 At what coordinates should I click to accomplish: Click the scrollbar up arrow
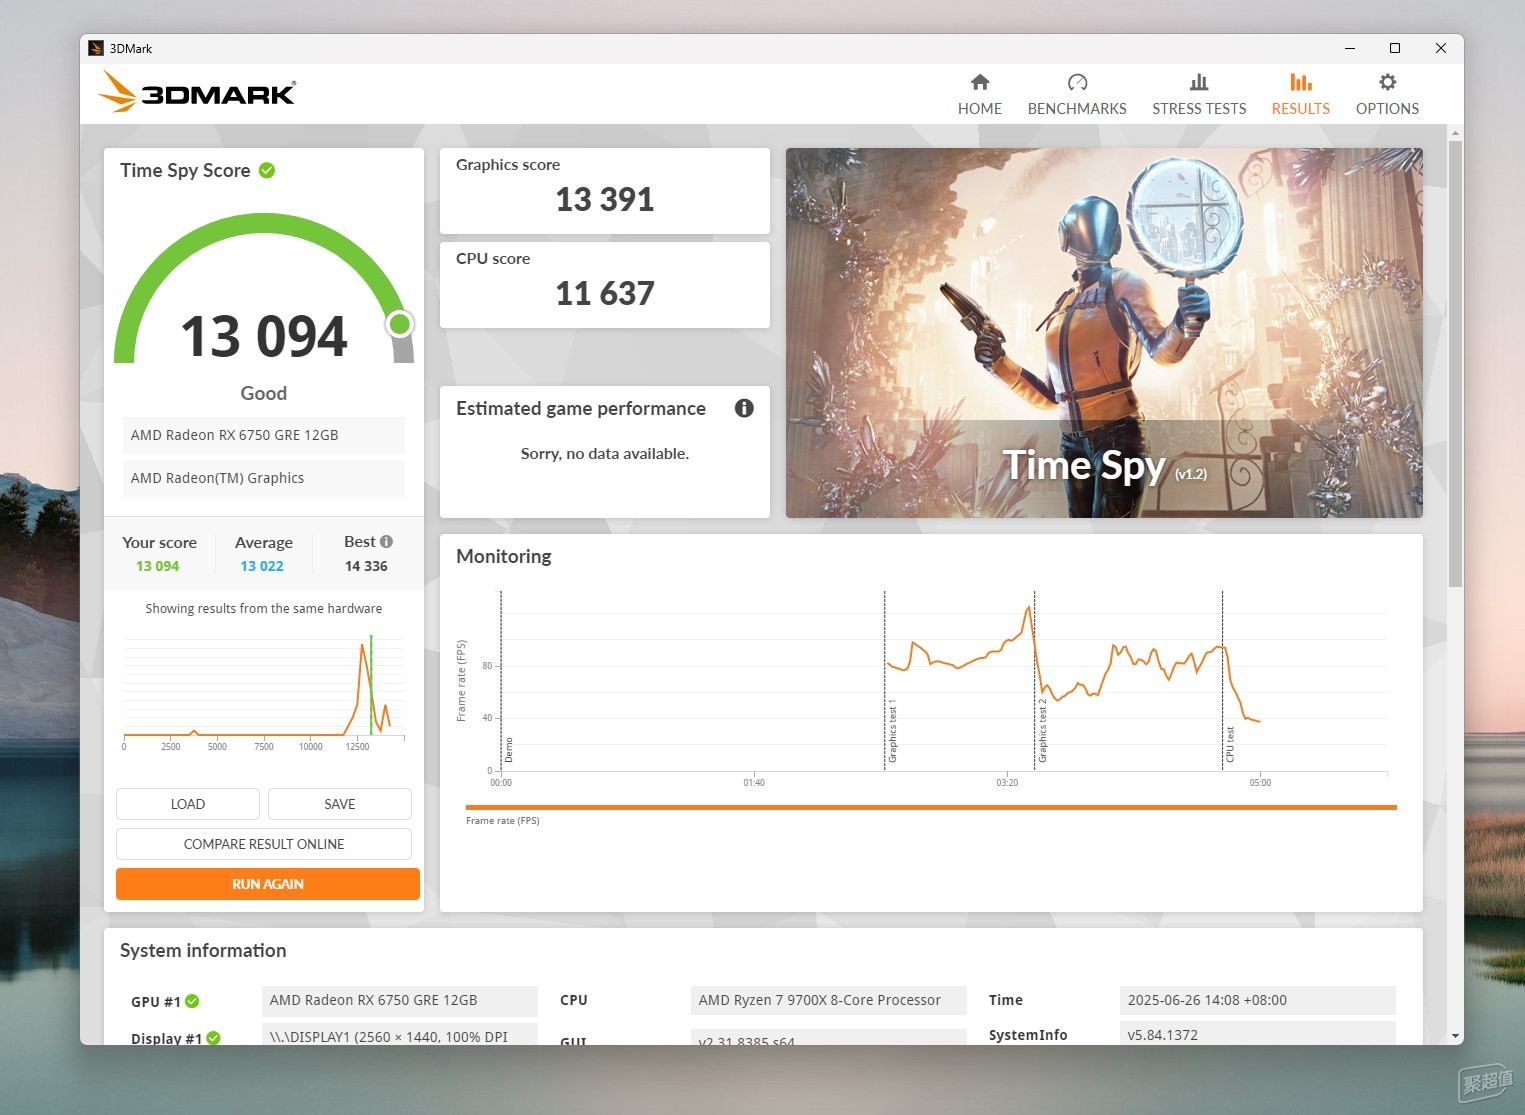1455,132
